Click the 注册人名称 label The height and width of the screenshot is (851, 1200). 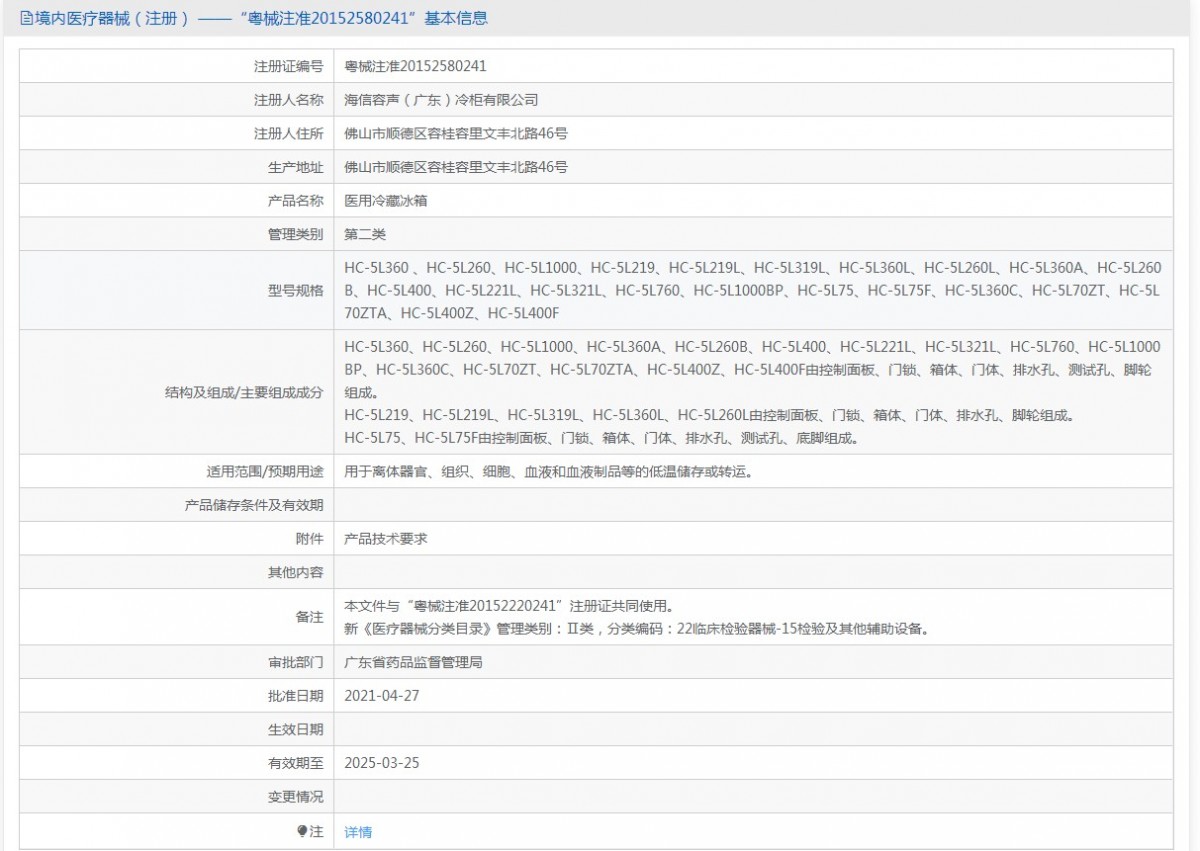click(289, 100)
